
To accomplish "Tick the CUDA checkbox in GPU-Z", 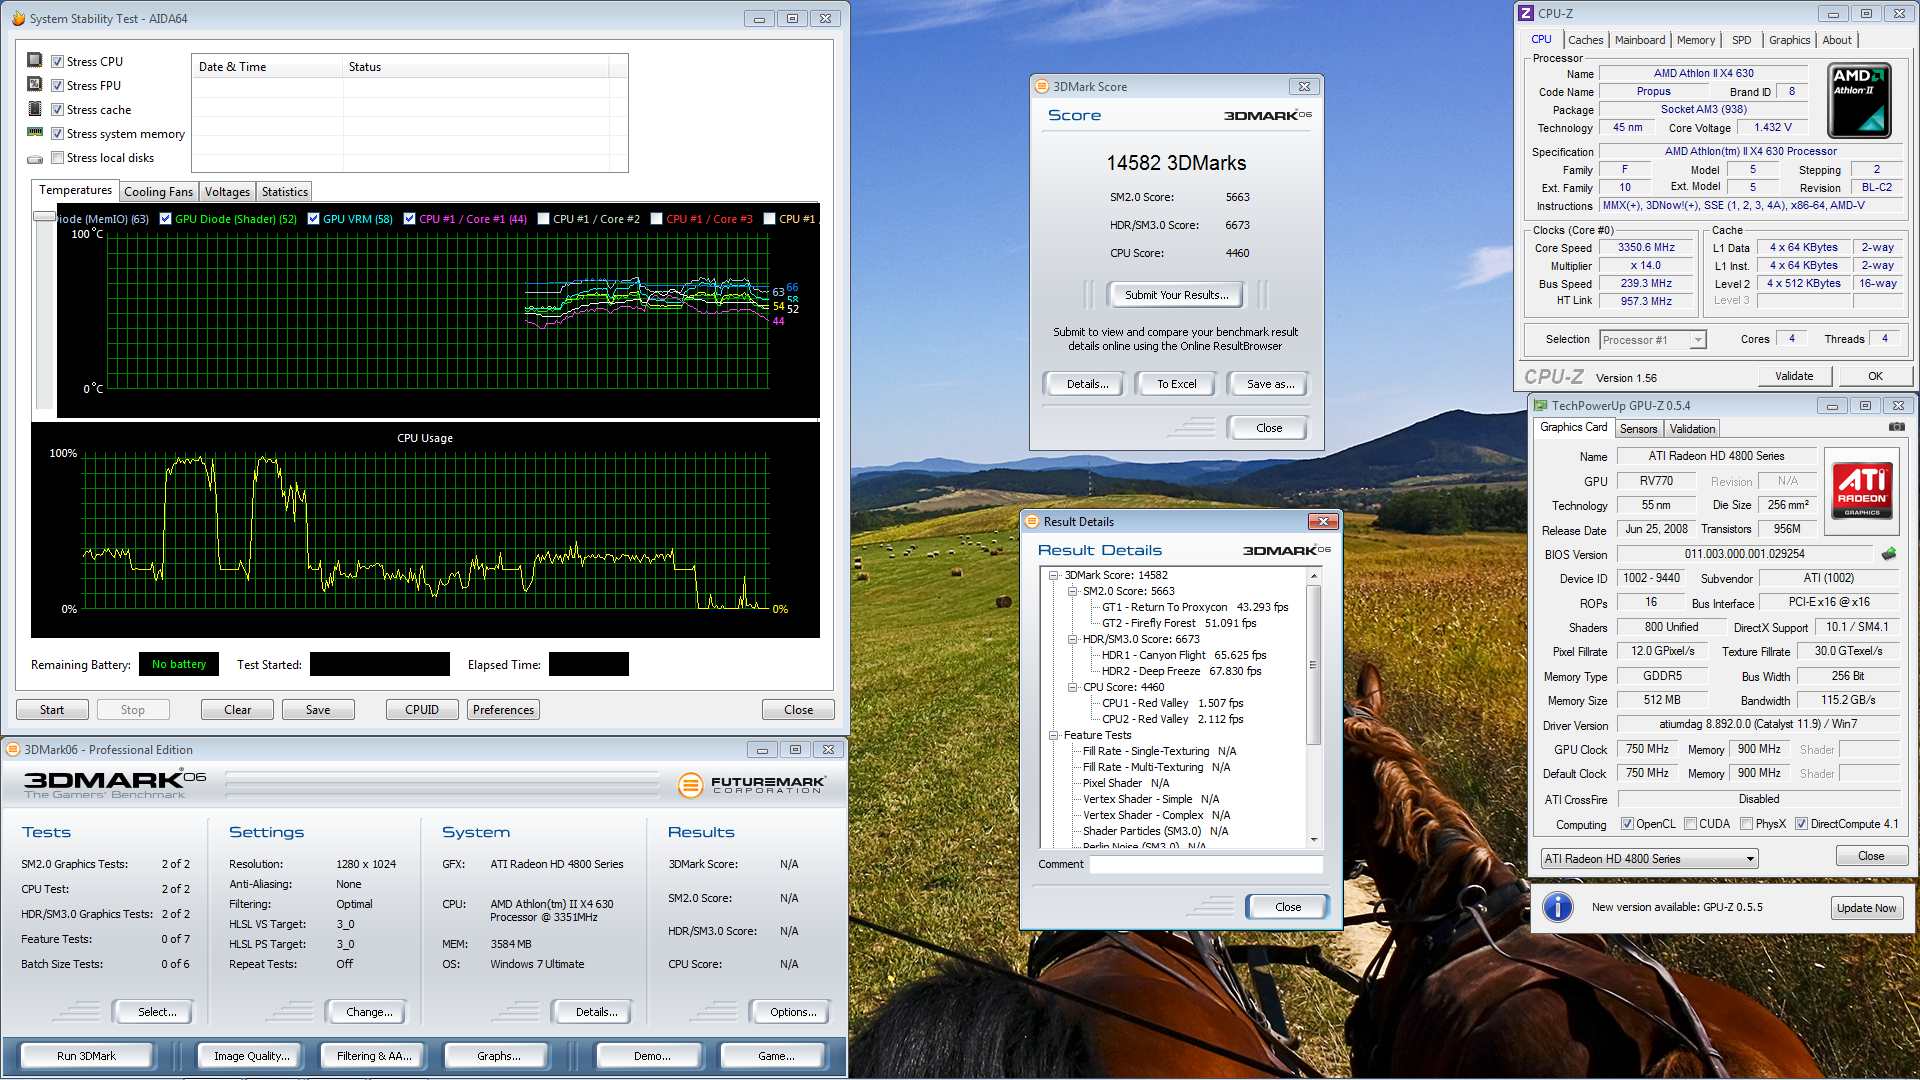I will point(1690,824).
